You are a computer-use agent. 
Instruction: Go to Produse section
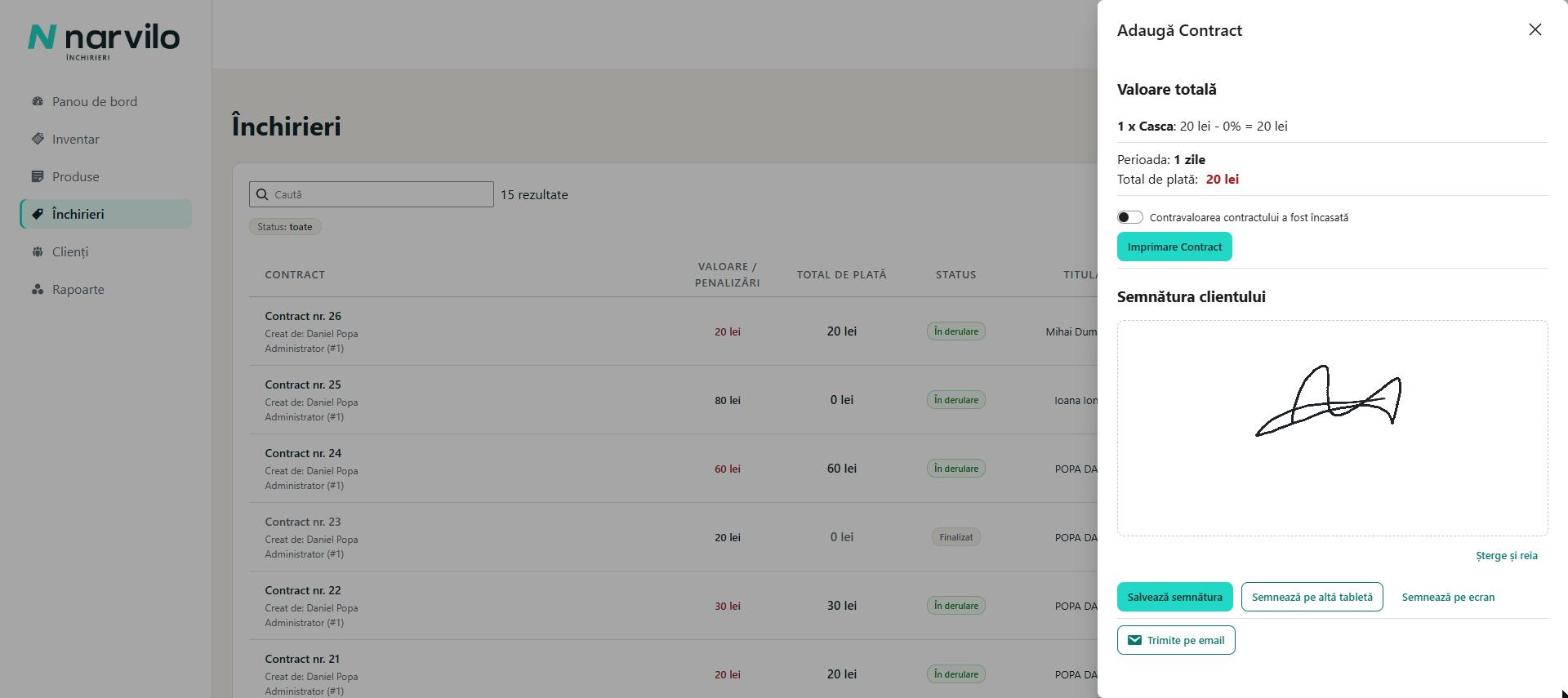click(105, 177)
